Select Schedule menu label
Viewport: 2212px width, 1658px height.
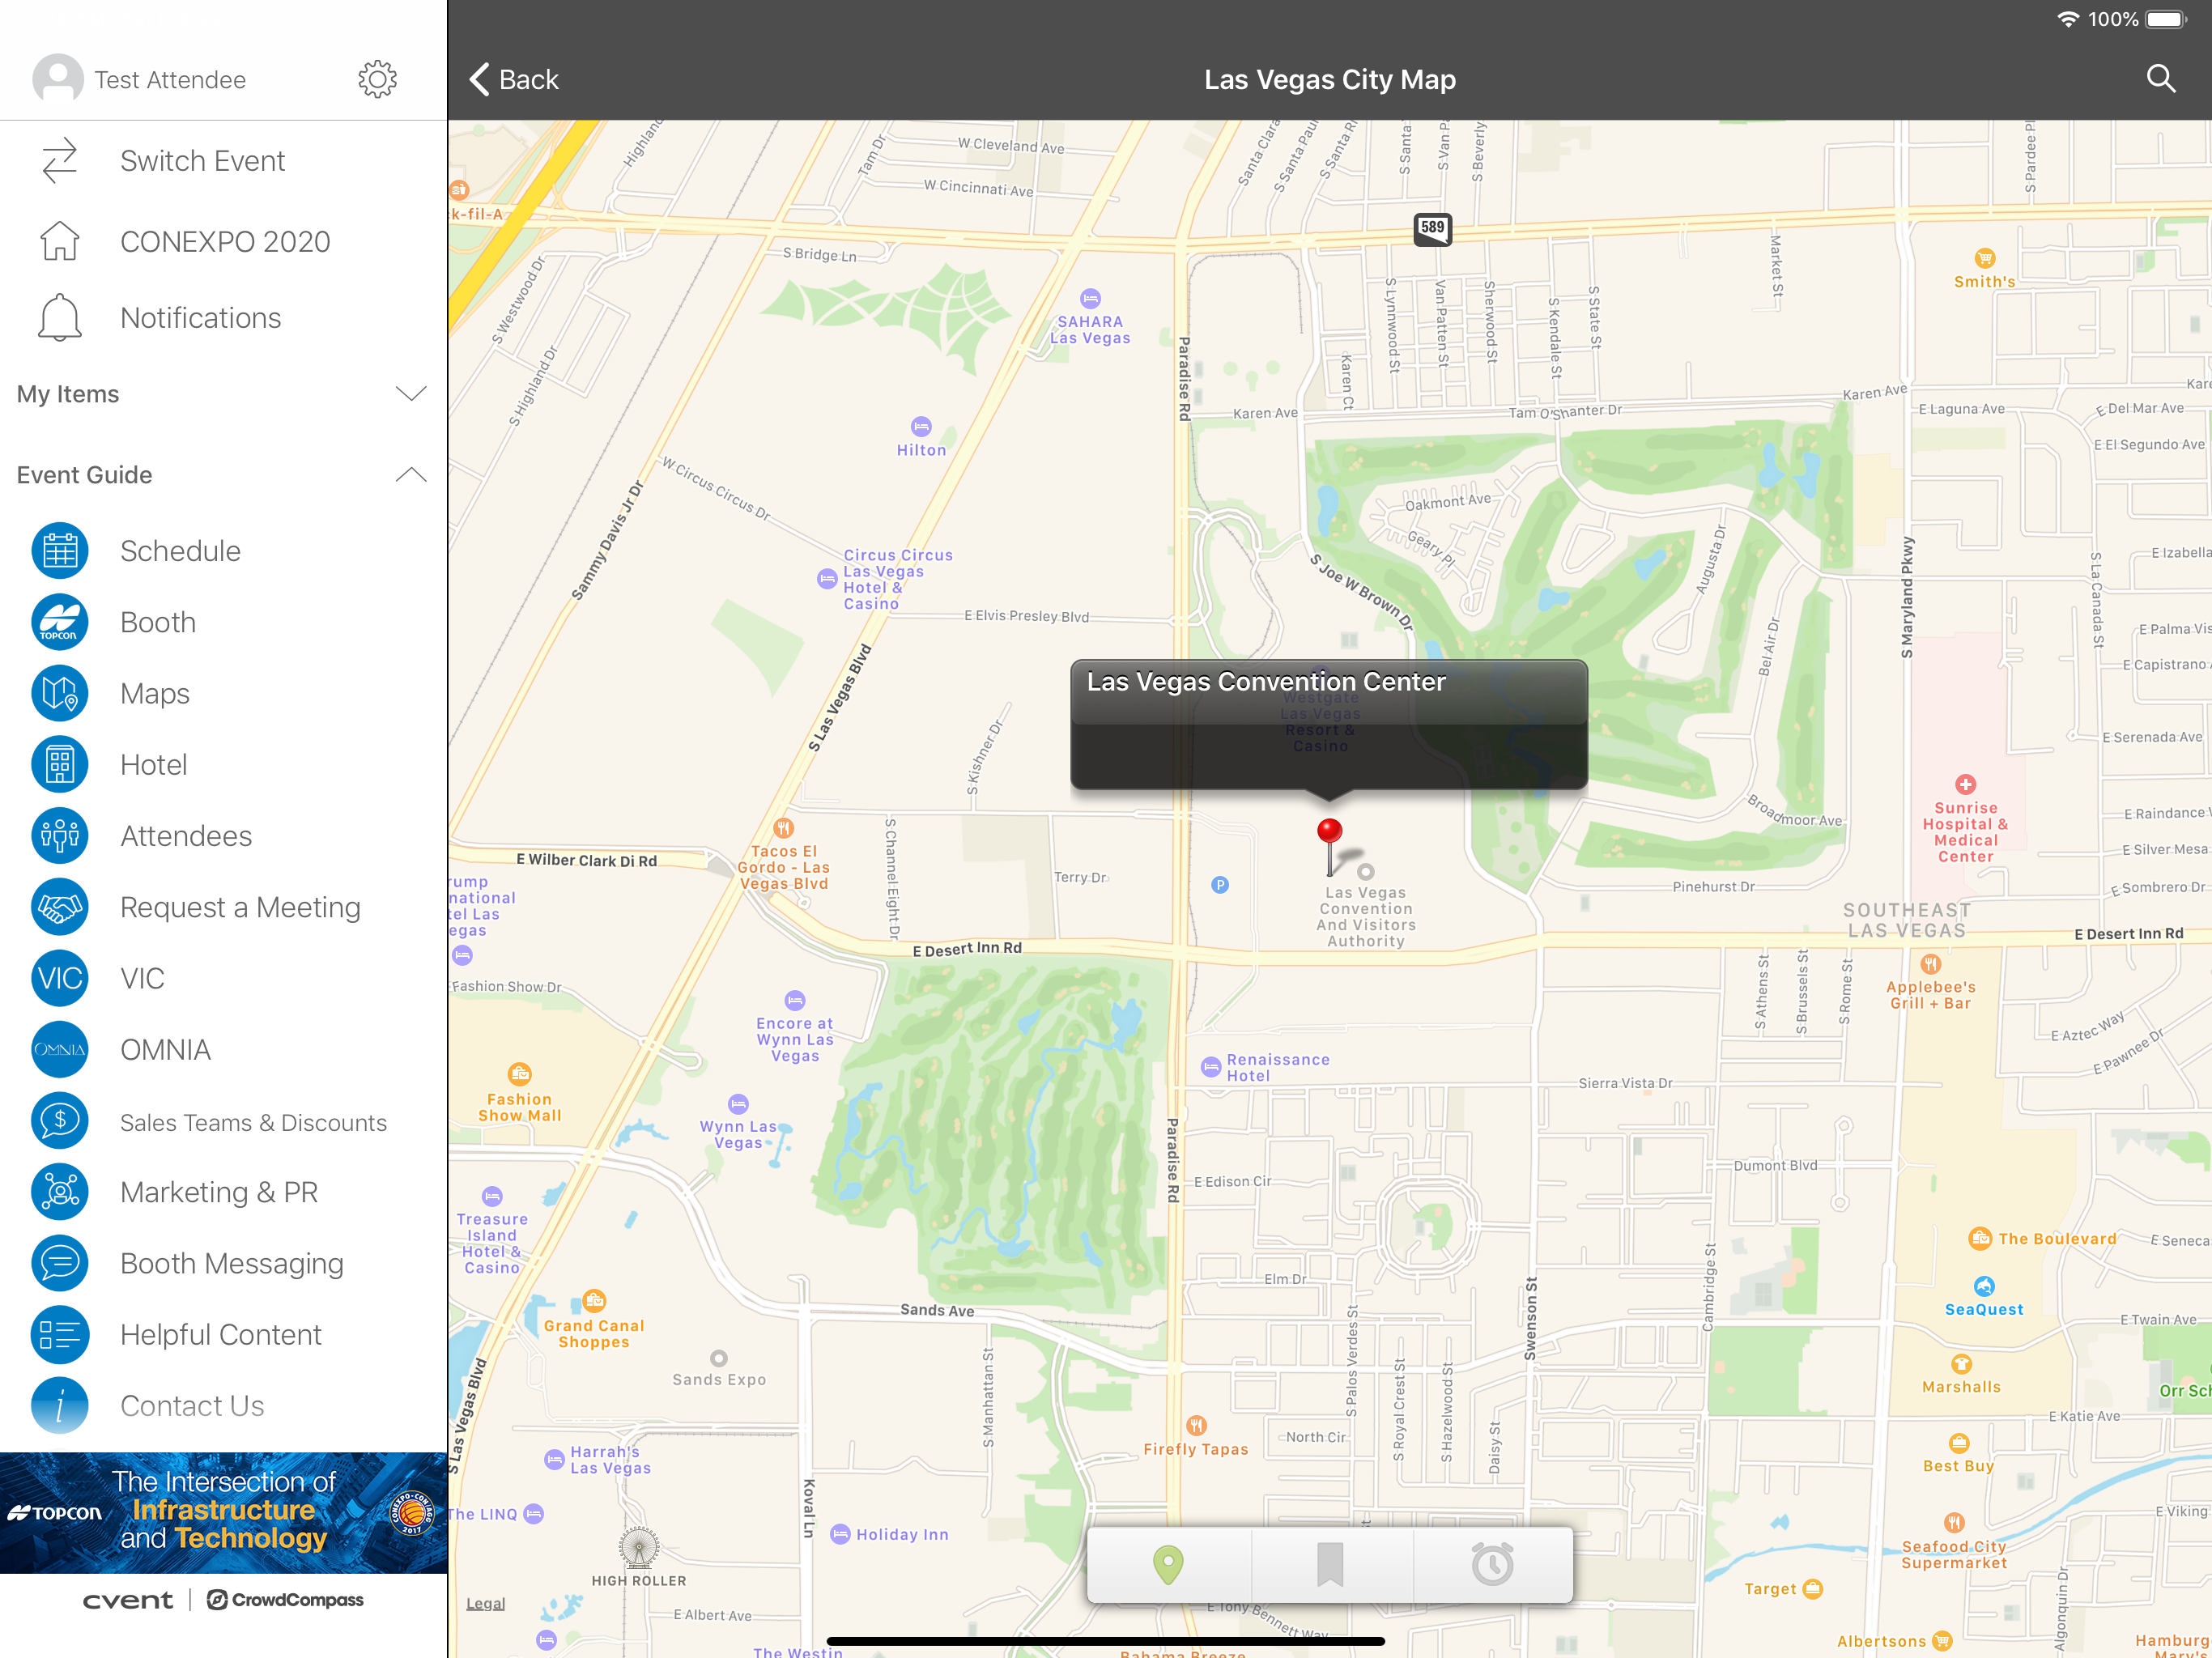[x=180, y=551]
